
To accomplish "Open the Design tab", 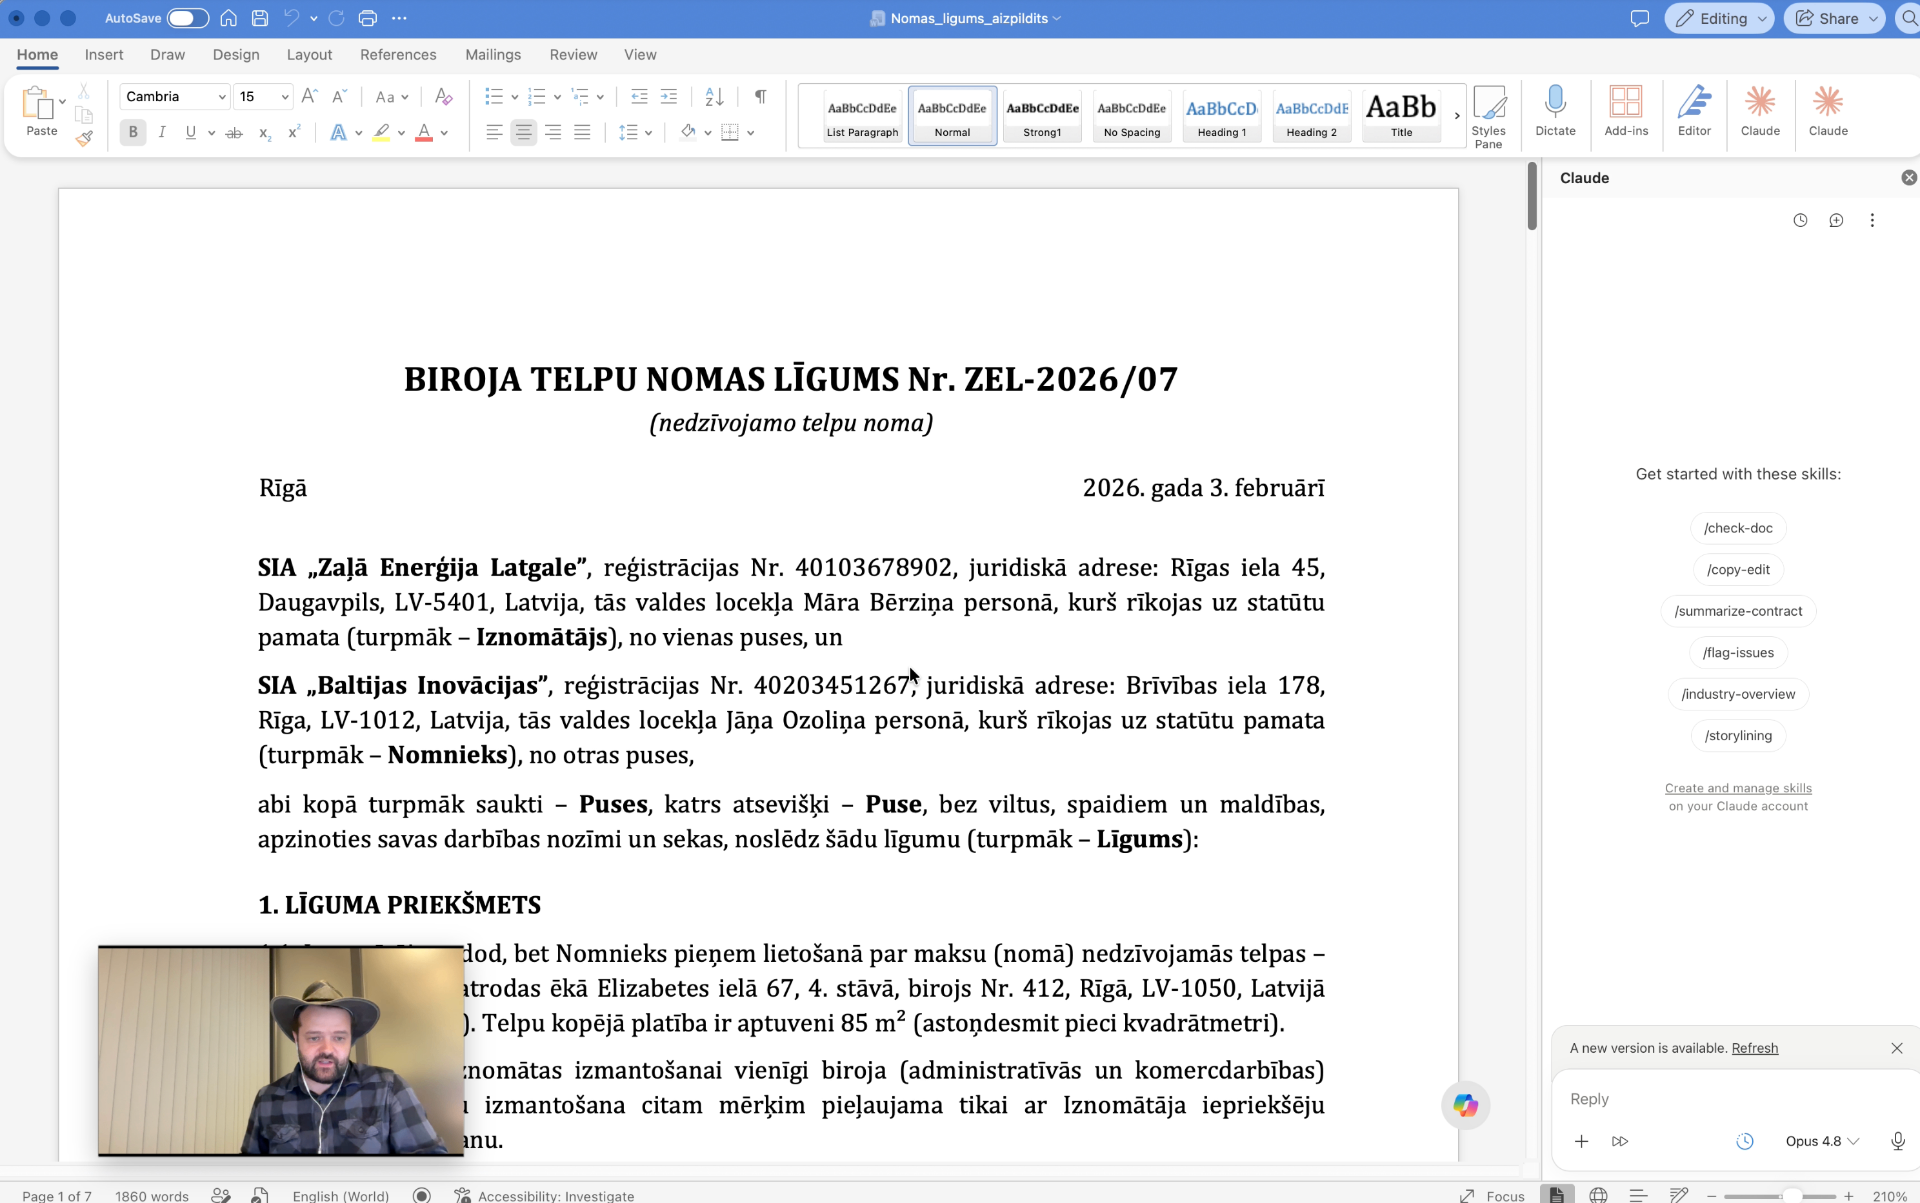I will (236, 55).
